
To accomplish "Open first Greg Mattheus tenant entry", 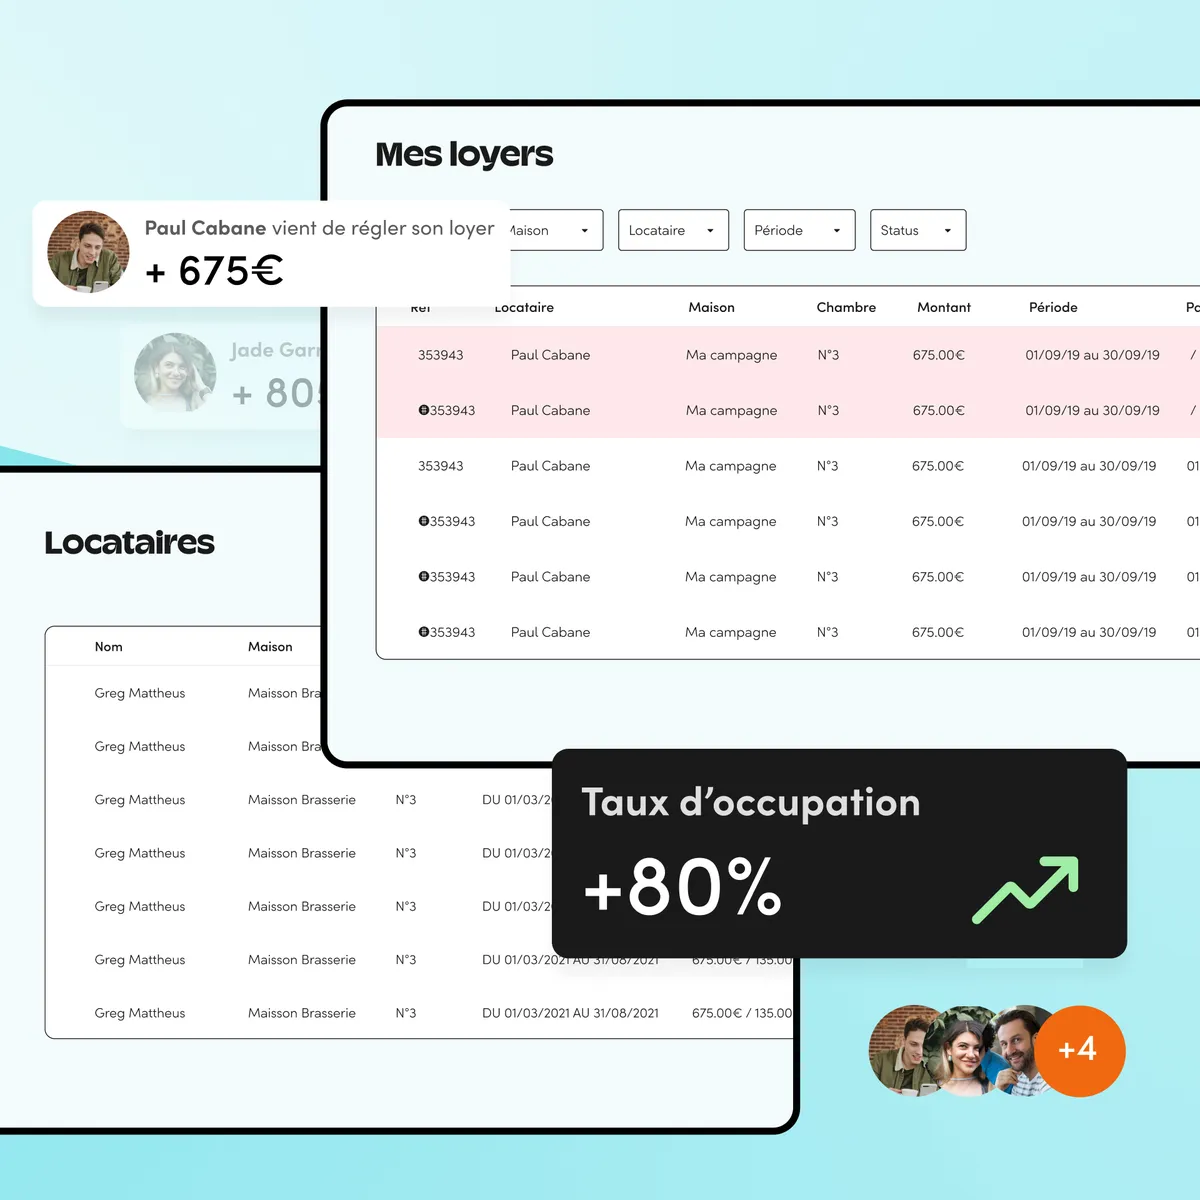I will (x=140, y=693).
